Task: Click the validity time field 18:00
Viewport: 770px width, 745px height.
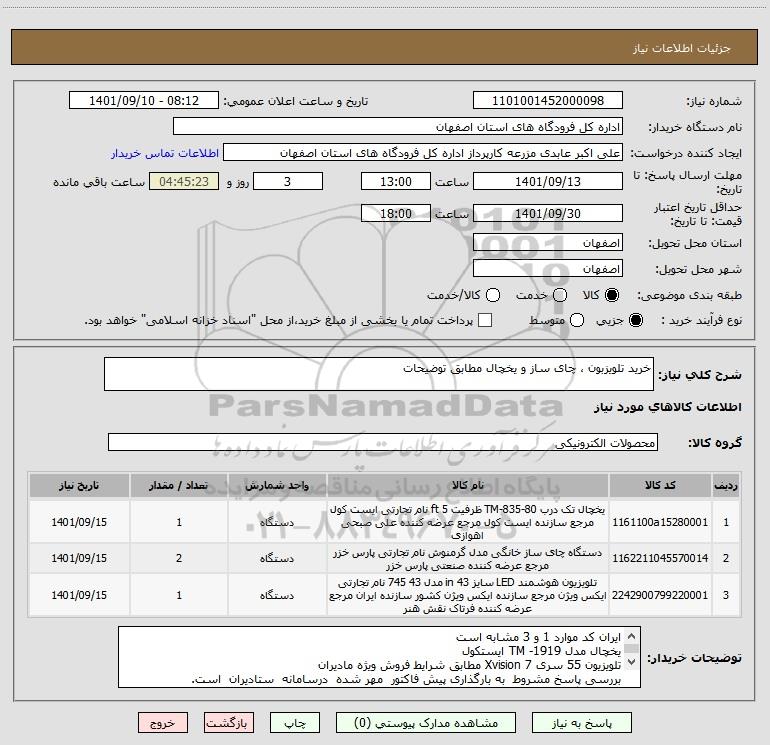Action: [x=396, y=213]
